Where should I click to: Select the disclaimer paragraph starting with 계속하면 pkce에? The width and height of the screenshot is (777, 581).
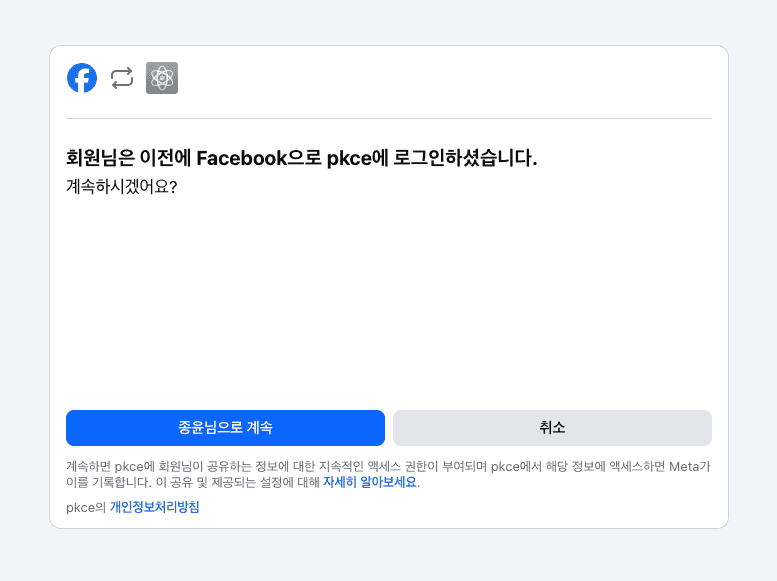click(388, 474)
